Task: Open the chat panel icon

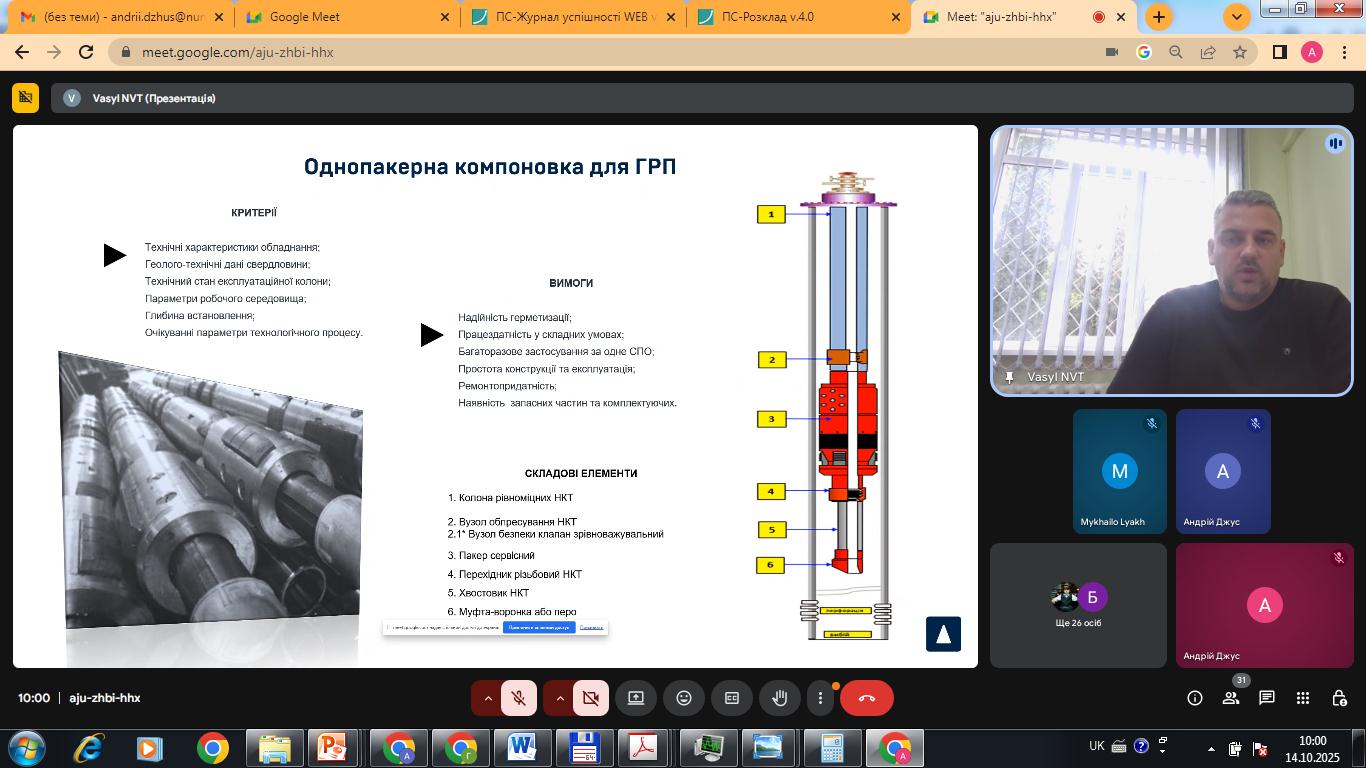Action: 1267,698
